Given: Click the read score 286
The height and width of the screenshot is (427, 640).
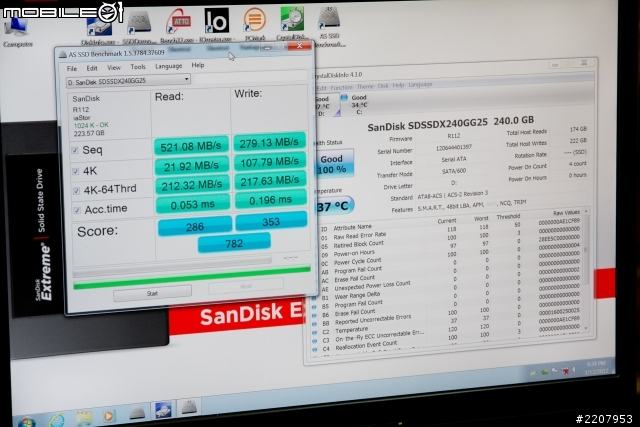Looking at the screenshot, I should point(195,227).
